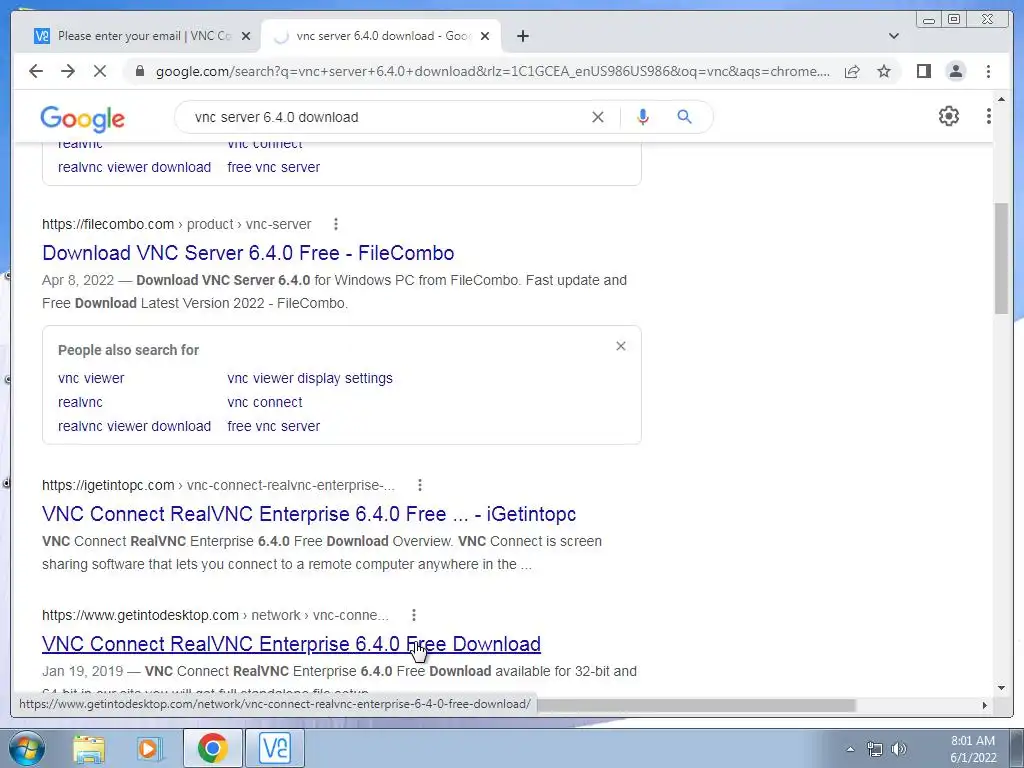Click the getintodesktop.com breadcrumb URL
The width and height of the screenshot is (1024, 768).
click(215, 615)
